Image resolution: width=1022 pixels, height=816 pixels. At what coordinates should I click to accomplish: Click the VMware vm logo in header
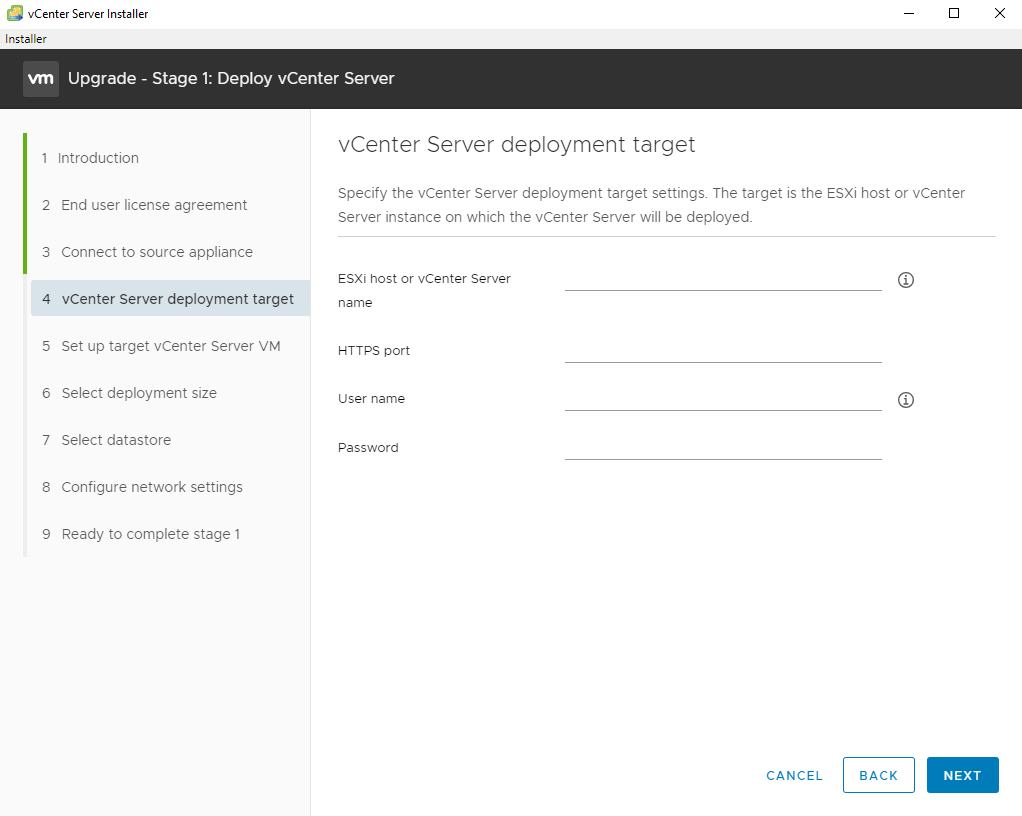[41, 78]
